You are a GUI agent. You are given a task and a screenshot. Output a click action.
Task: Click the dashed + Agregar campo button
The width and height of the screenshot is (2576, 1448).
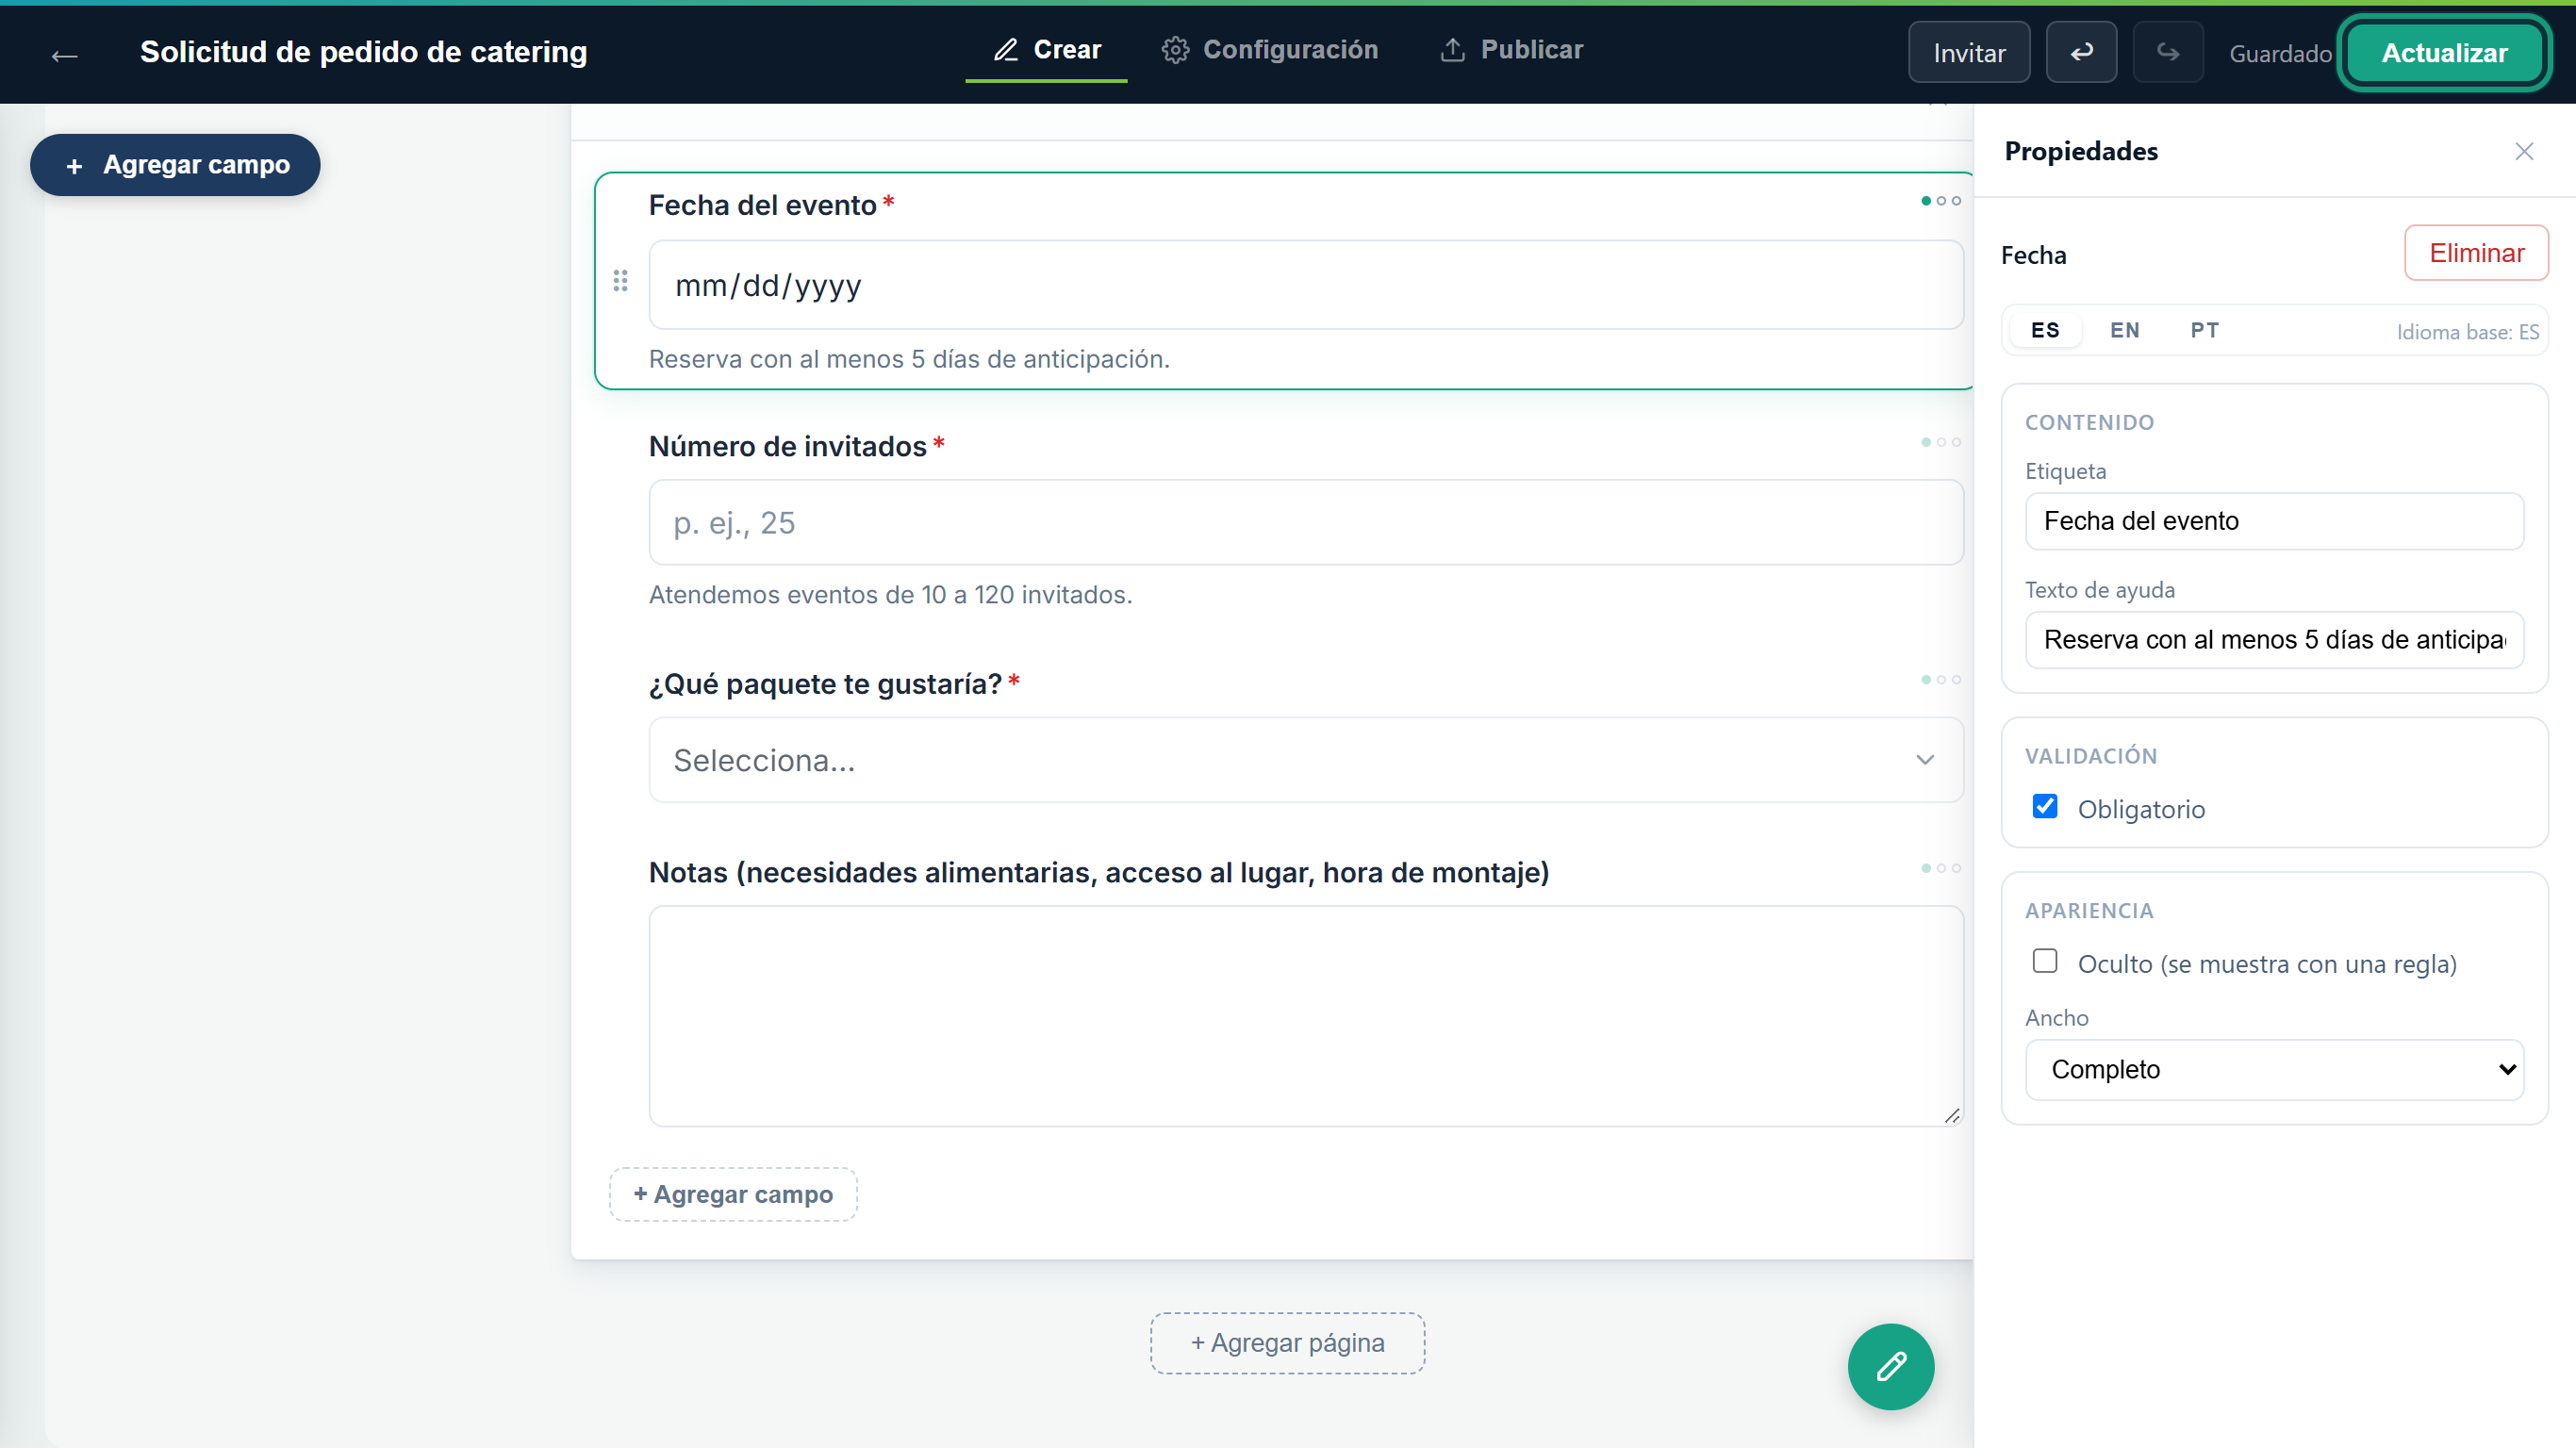733,1194
